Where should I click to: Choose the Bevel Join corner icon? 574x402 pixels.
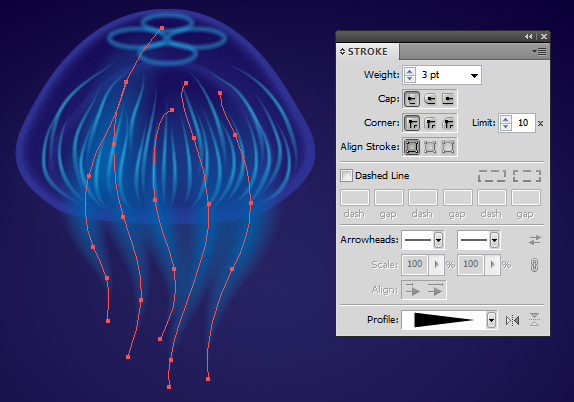point(448,123)
